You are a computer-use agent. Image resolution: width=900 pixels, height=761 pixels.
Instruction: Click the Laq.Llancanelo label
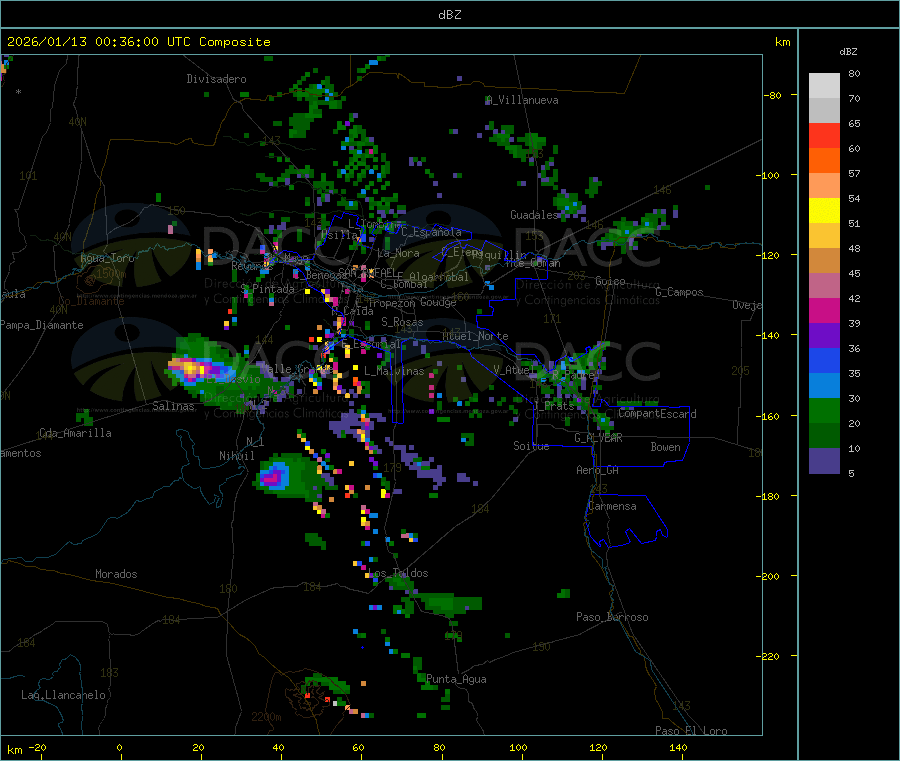(x=63, y=695)
